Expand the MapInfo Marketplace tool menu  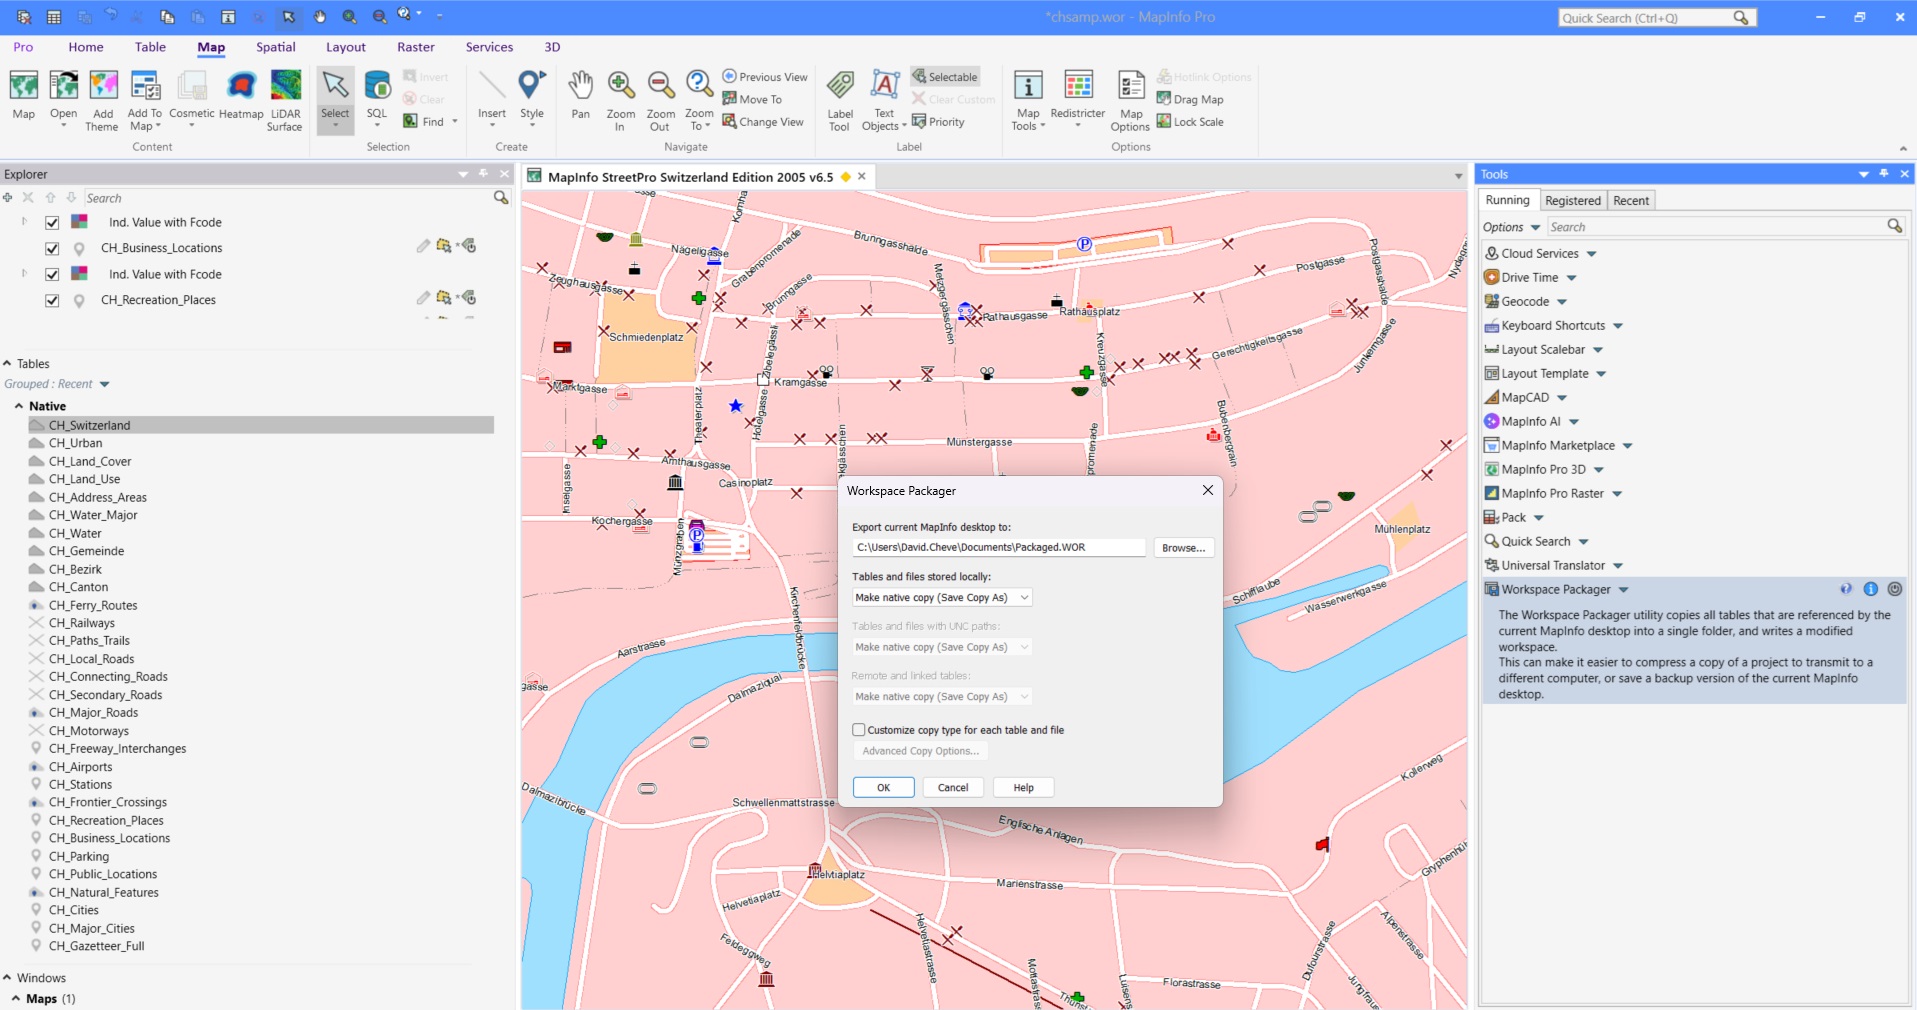pos(1627,446)
